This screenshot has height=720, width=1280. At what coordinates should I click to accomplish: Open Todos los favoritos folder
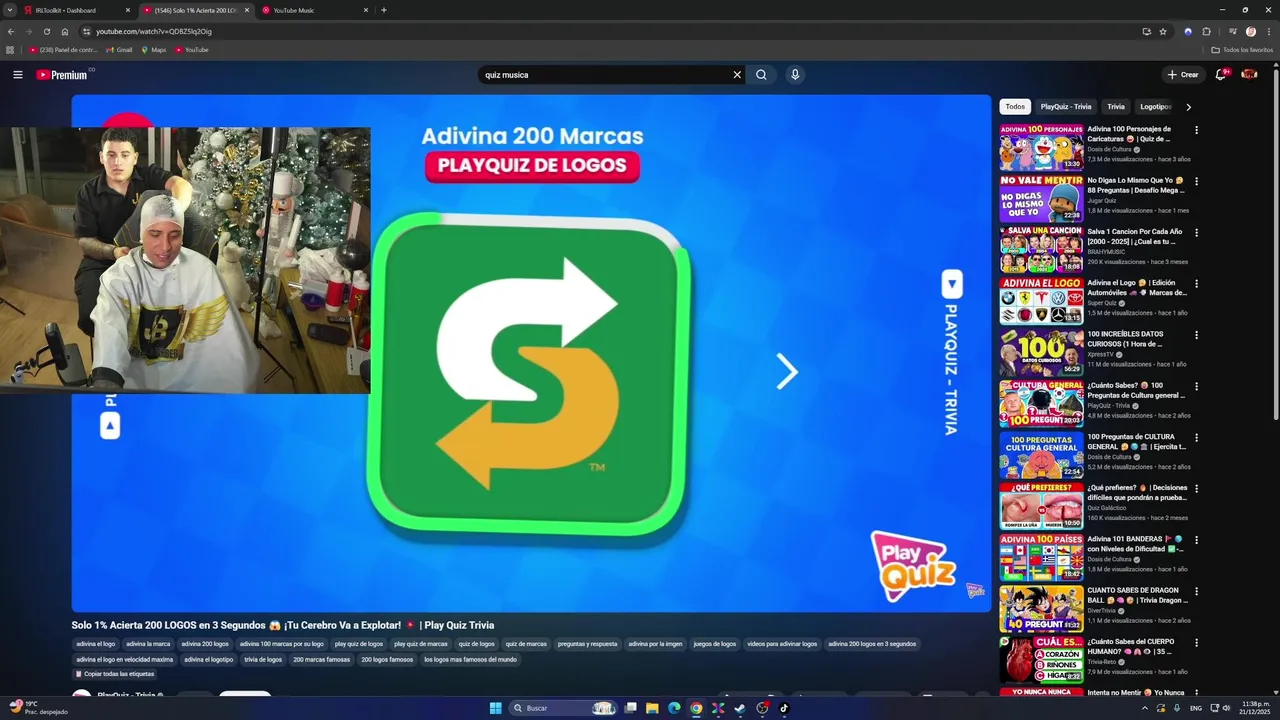(1242, 50)
